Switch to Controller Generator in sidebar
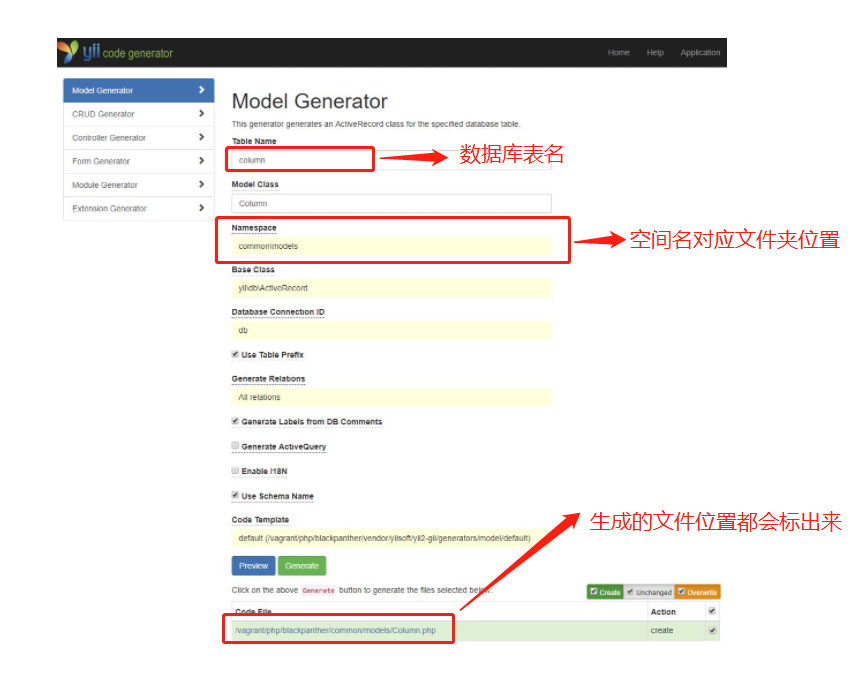Image resolution: width=868 pixels, height=680 pixels. point(139,137)
